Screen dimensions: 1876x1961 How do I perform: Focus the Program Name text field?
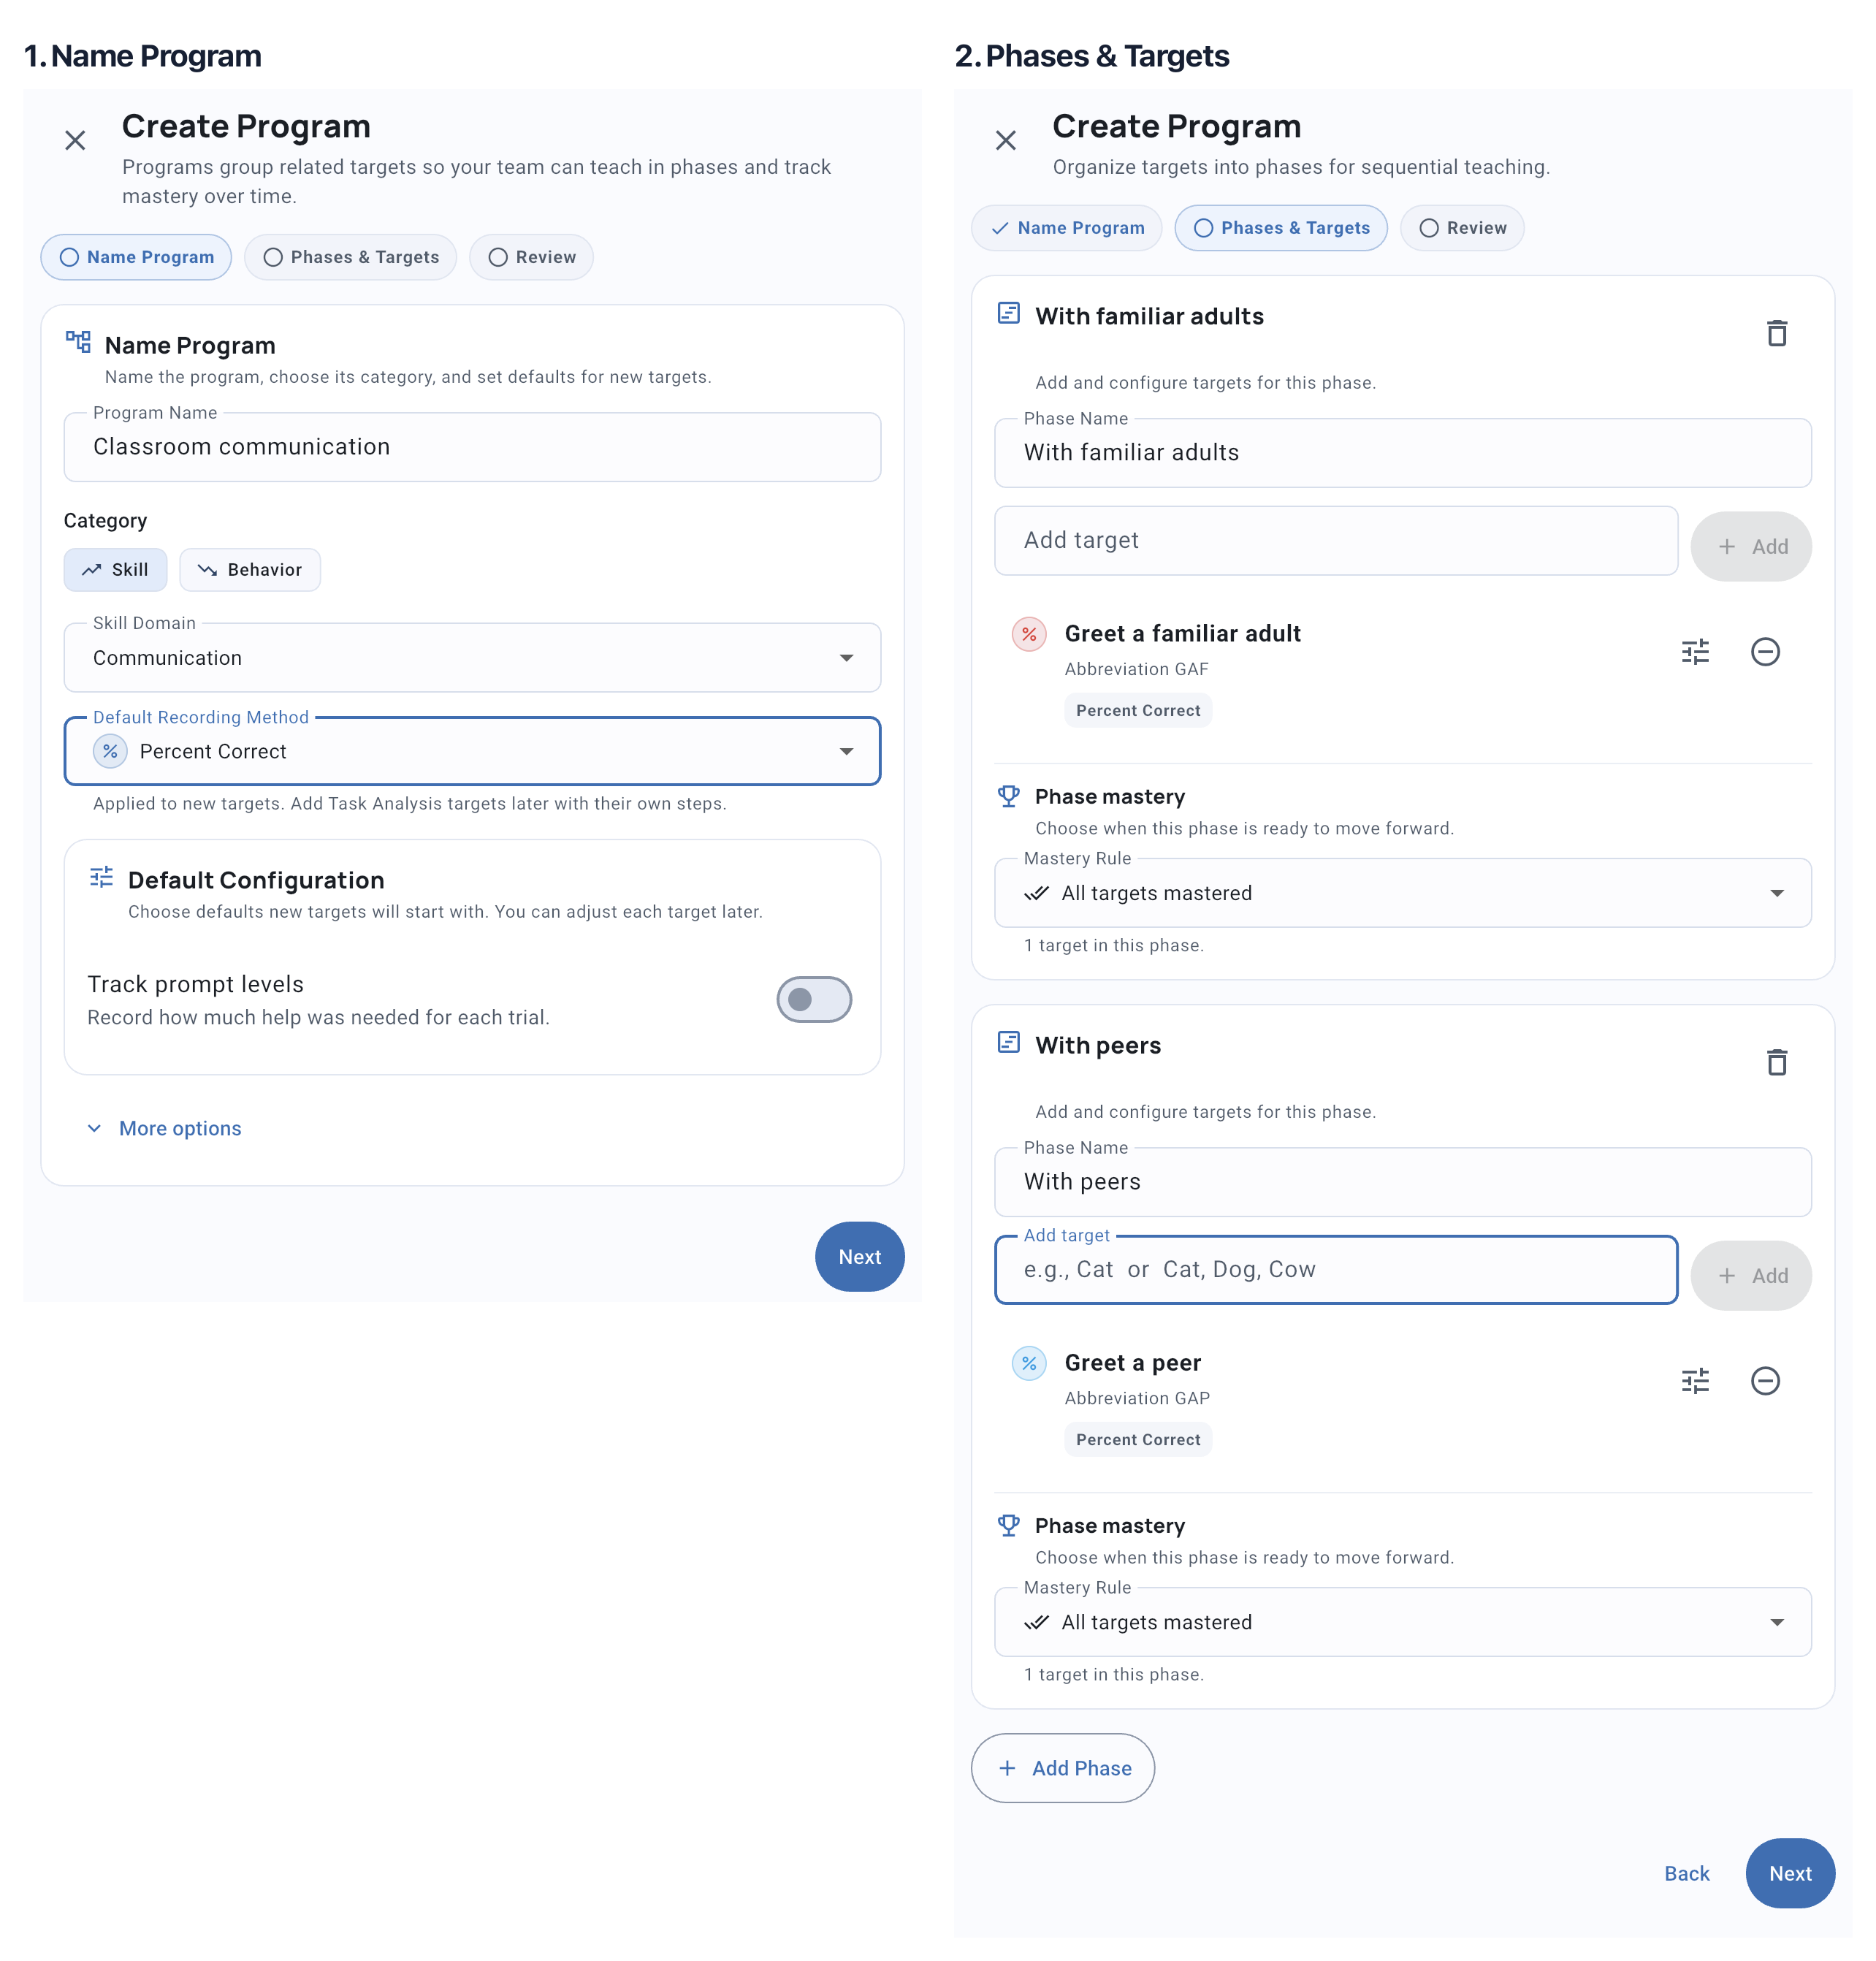point(472,447)
